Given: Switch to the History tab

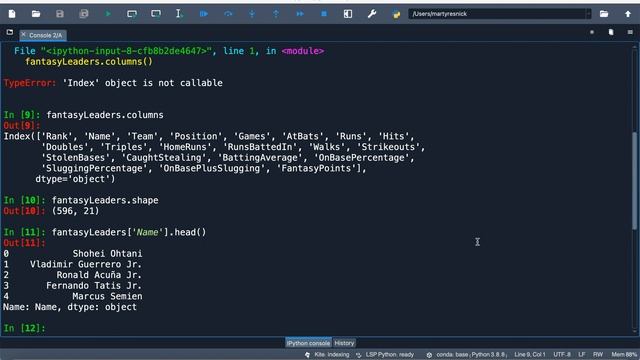Looking at the screenshot, I should coord(344,343).
